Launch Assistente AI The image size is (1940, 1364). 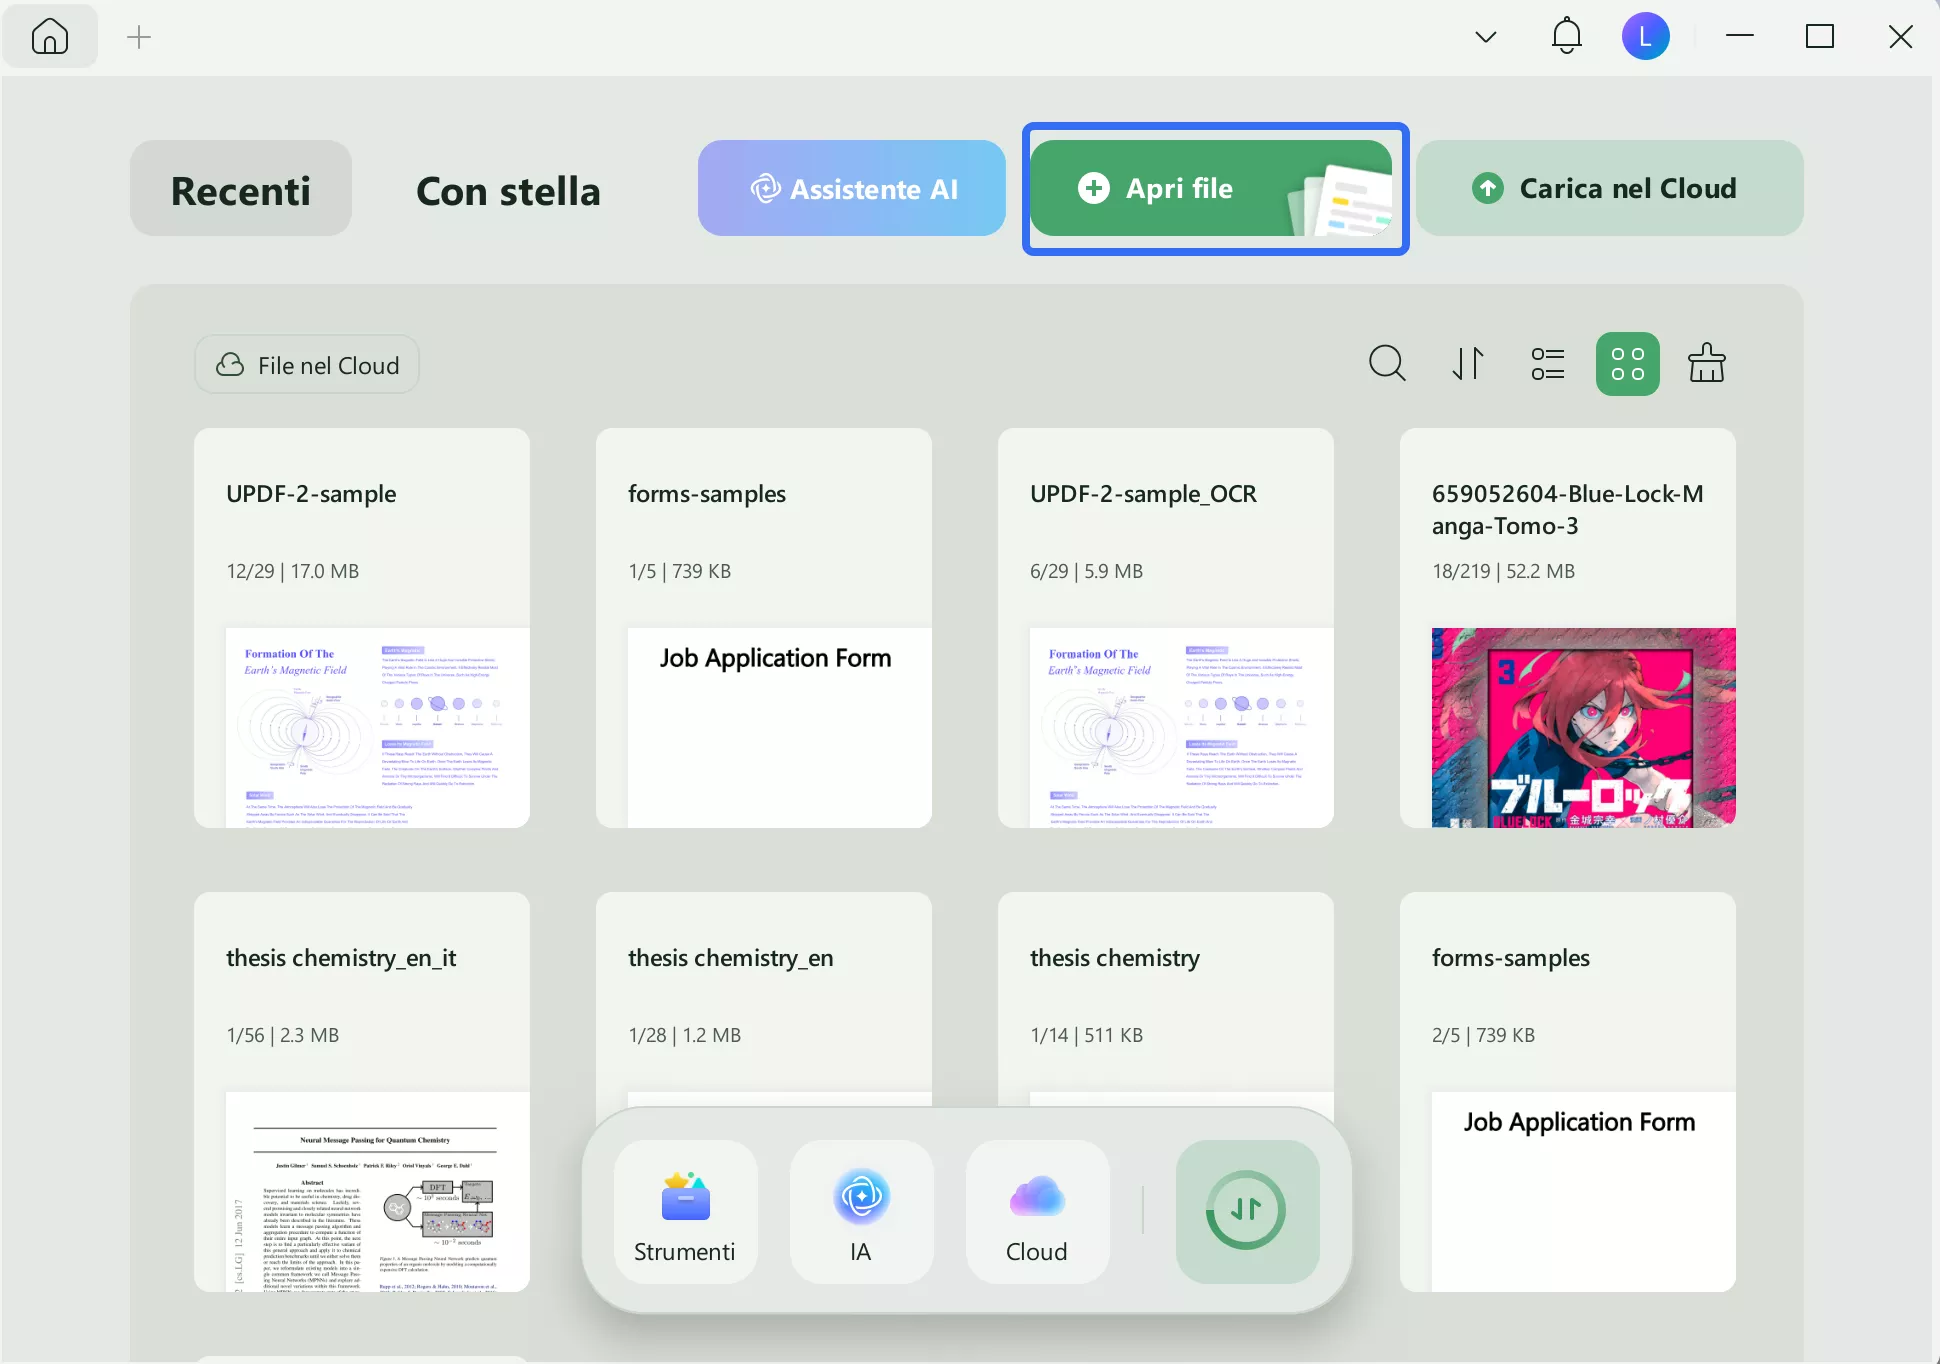pyautogui.click(x=851, y=189)
